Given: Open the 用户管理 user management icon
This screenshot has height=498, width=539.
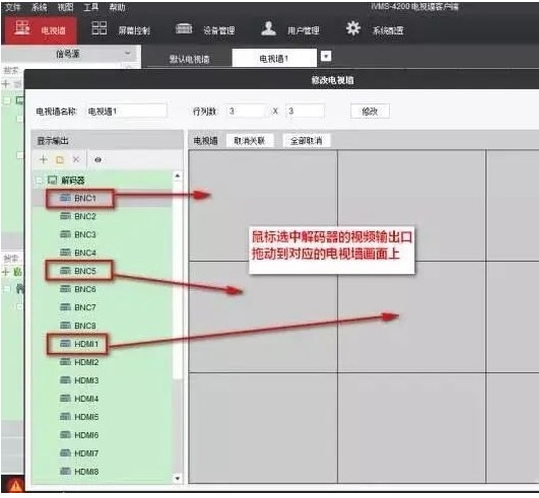Looking at the screenshot, I should coord(268,28).
